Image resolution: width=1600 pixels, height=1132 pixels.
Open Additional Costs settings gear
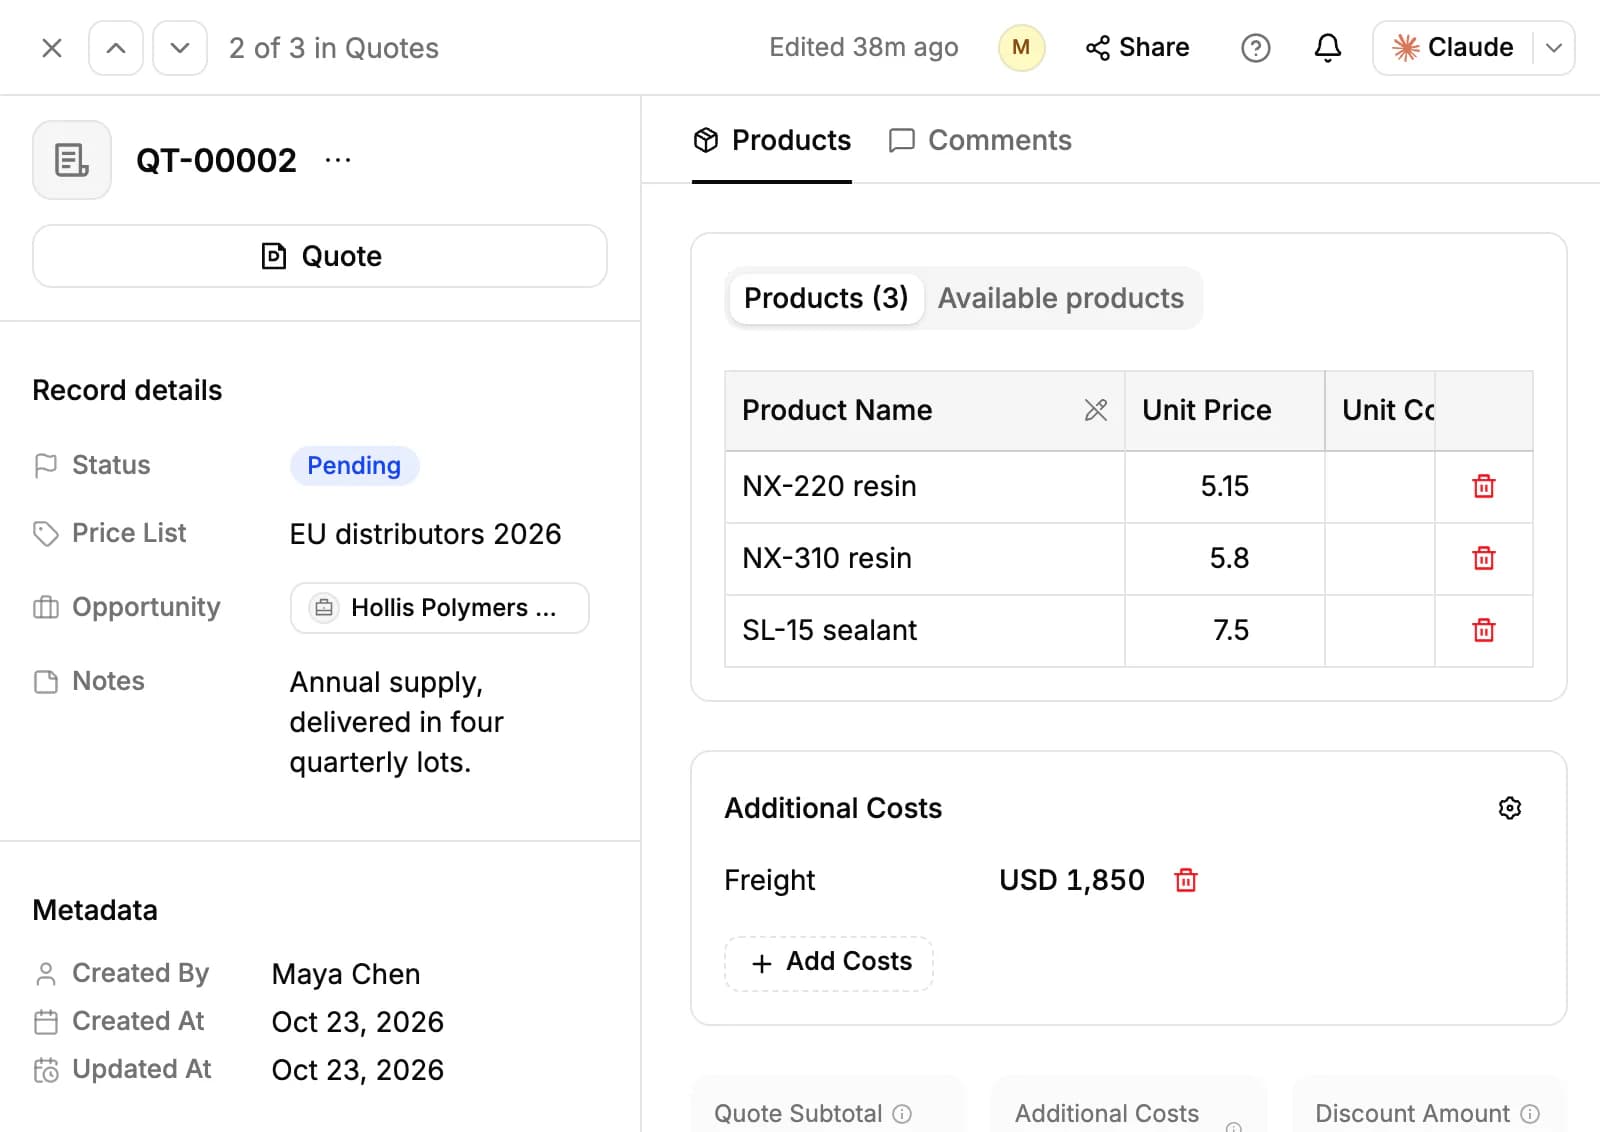1510,808
